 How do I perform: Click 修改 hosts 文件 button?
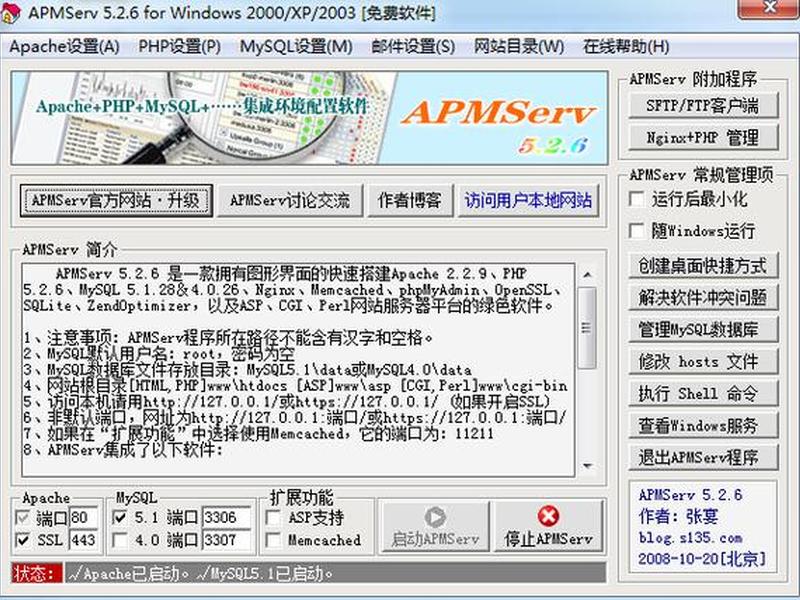[703, 362]
